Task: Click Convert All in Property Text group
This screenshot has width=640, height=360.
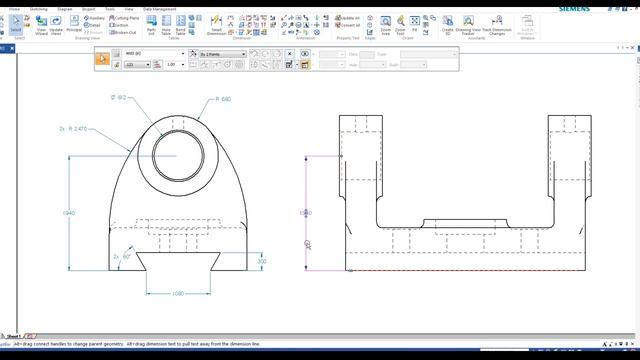Action: (x=348, y=25)
